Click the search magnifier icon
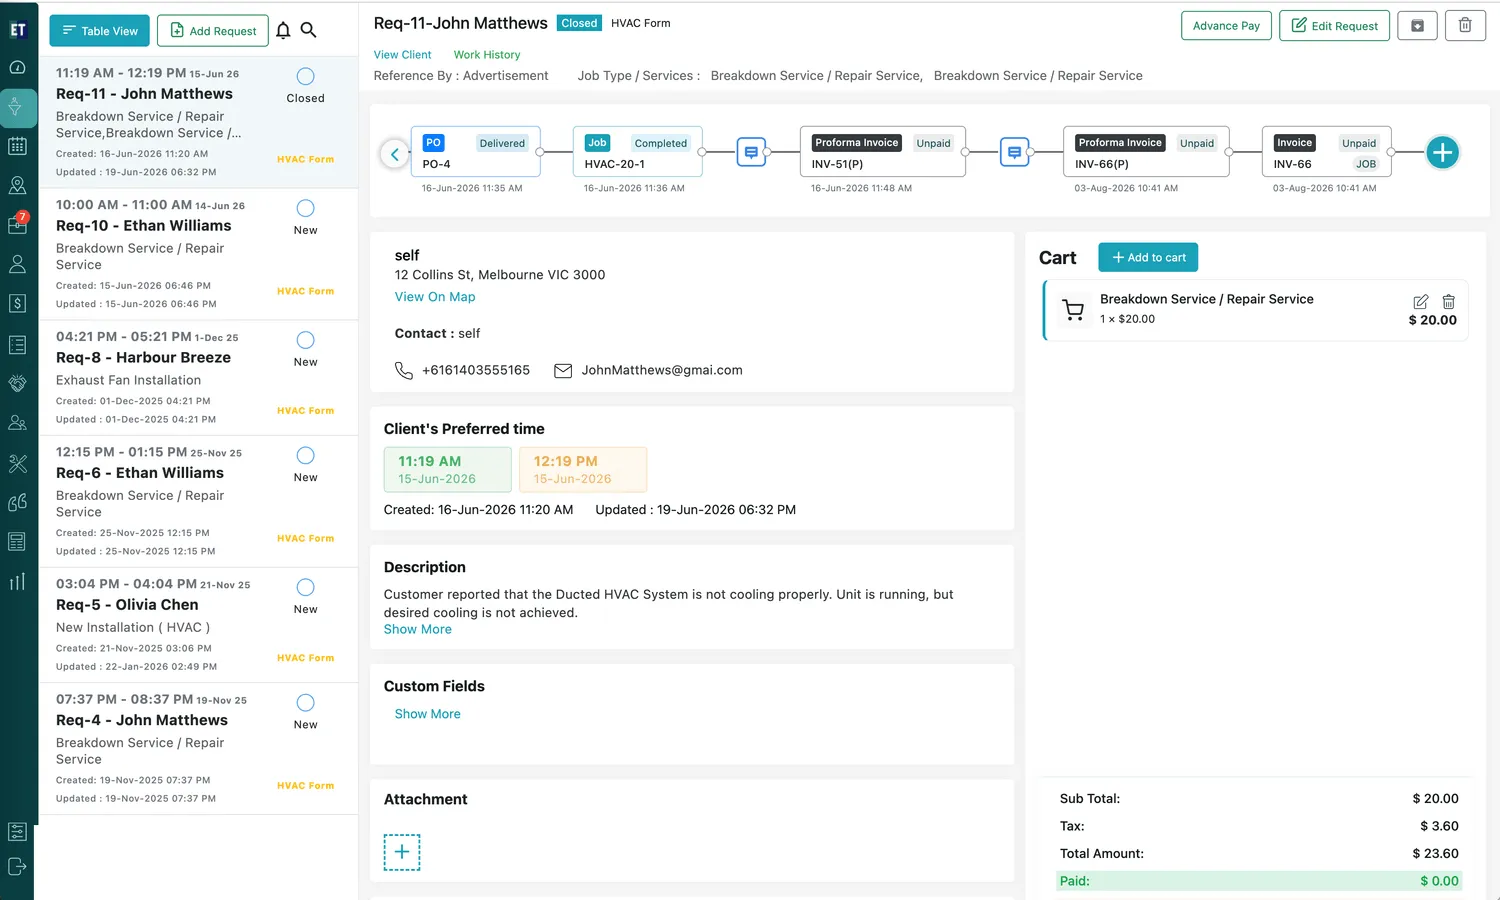The width and height of the screenshot is (1500, 900). (x=309, y=31)
